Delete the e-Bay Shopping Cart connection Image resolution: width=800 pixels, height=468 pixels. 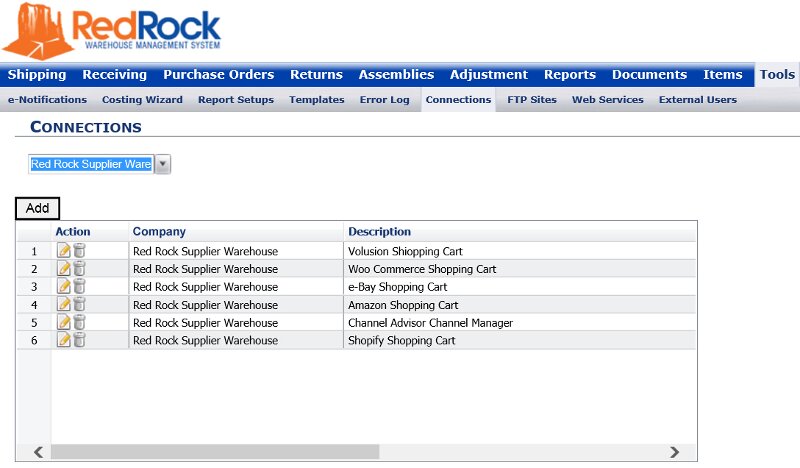click(79, 287)
